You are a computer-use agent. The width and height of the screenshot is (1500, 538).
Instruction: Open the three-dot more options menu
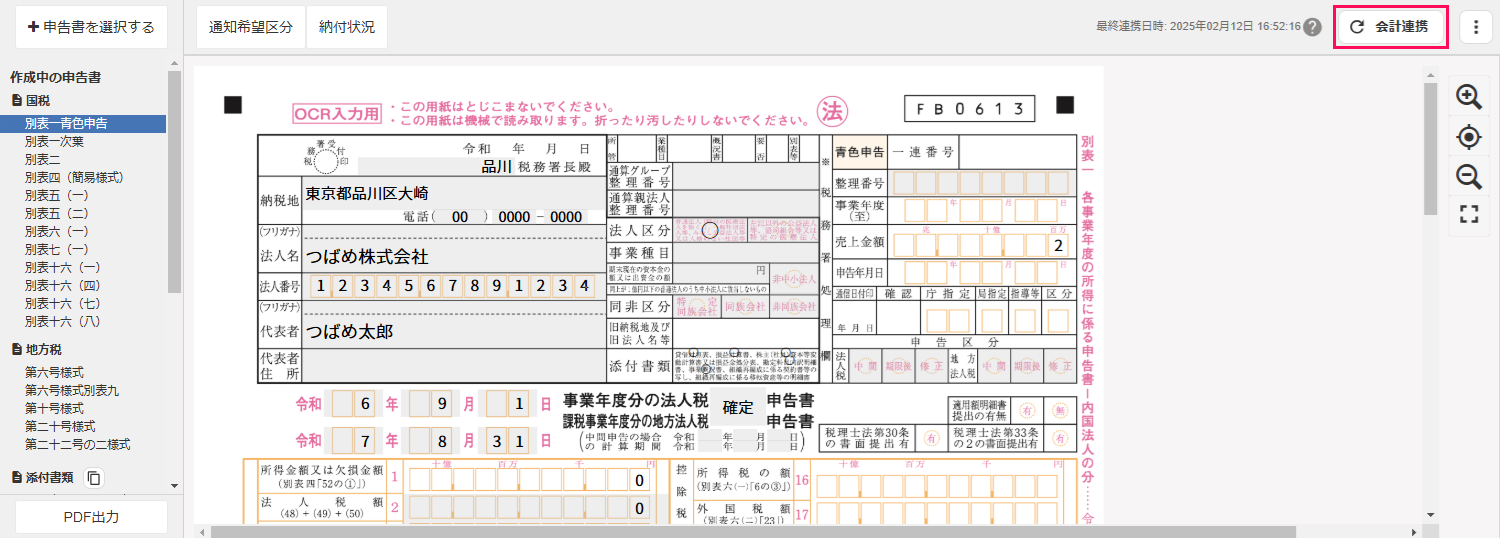[1476, 27]
